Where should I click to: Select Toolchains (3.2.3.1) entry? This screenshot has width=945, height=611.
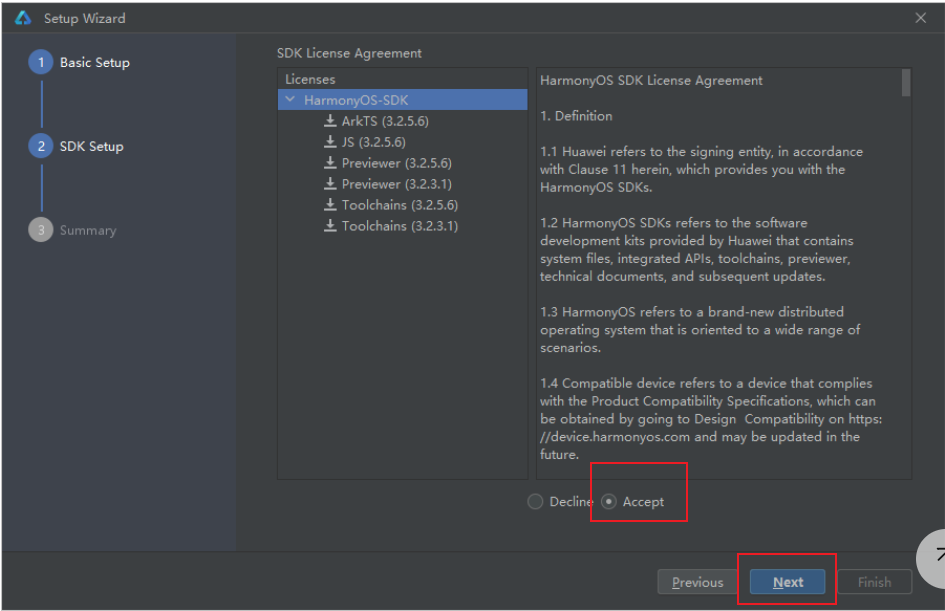pyautogui.click(x=400, y=227)
